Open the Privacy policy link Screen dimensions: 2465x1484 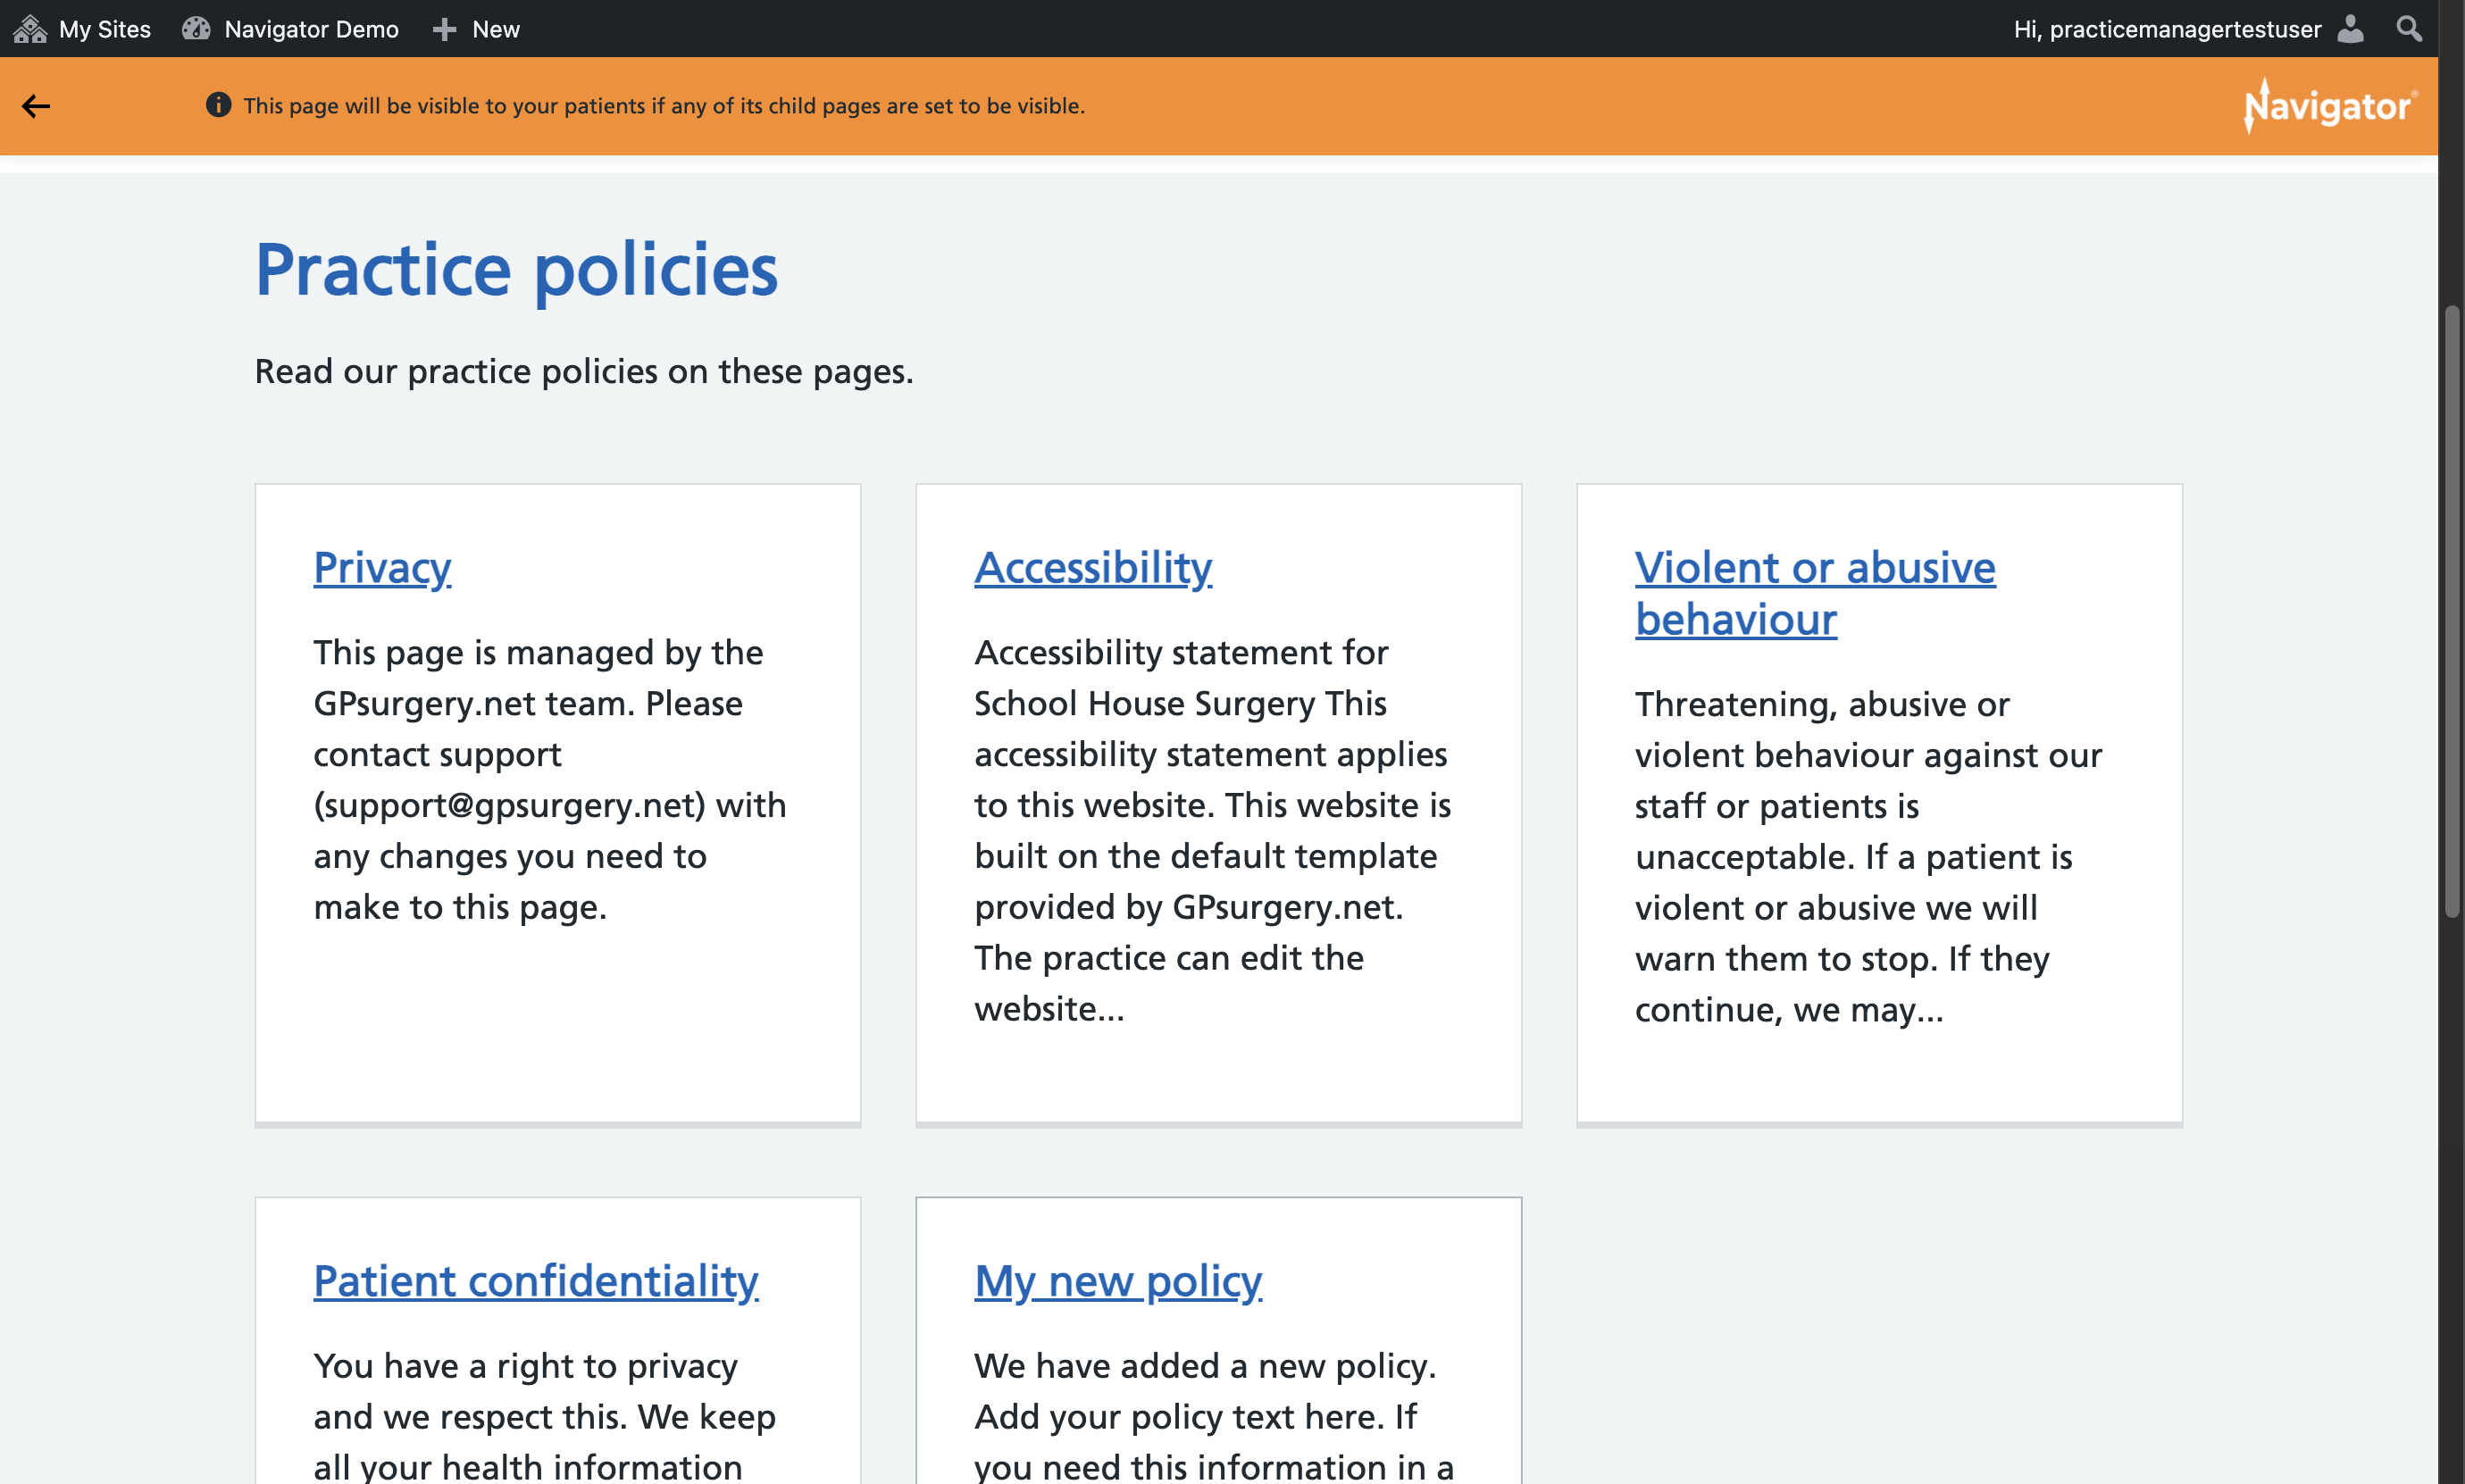pyautogui.click(x=382, y=567)
